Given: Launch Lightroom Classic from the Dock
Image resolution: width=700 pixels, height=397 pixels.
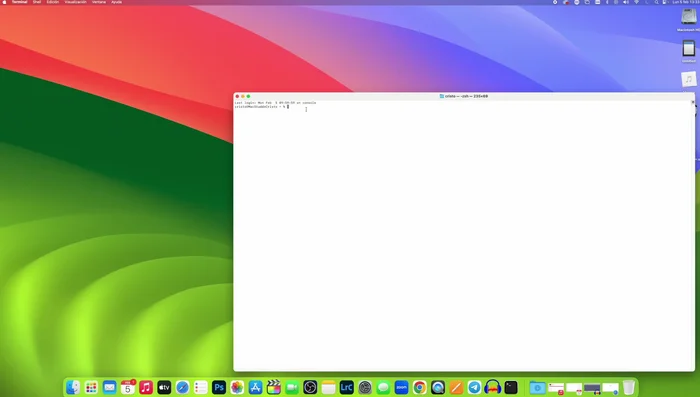Looking at the screenshot, I should (346, 387).
